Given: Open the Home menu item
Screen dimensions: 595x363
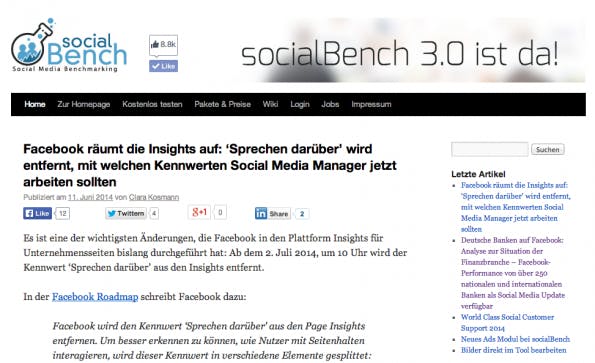Looking at the screenshot, I should click(35, 104).
